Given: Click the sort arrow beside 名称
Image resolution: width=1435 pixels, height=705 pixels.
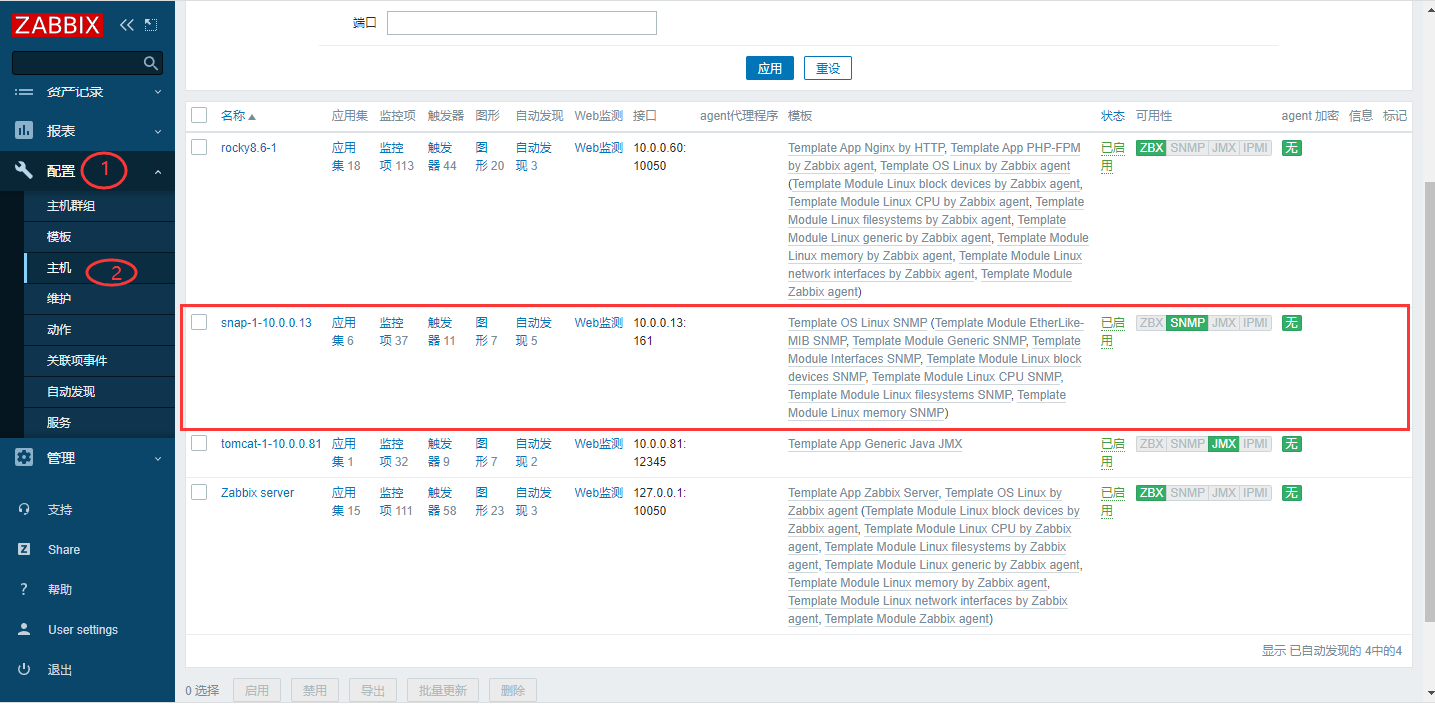Looking at the screenshot, I should 252,117.
